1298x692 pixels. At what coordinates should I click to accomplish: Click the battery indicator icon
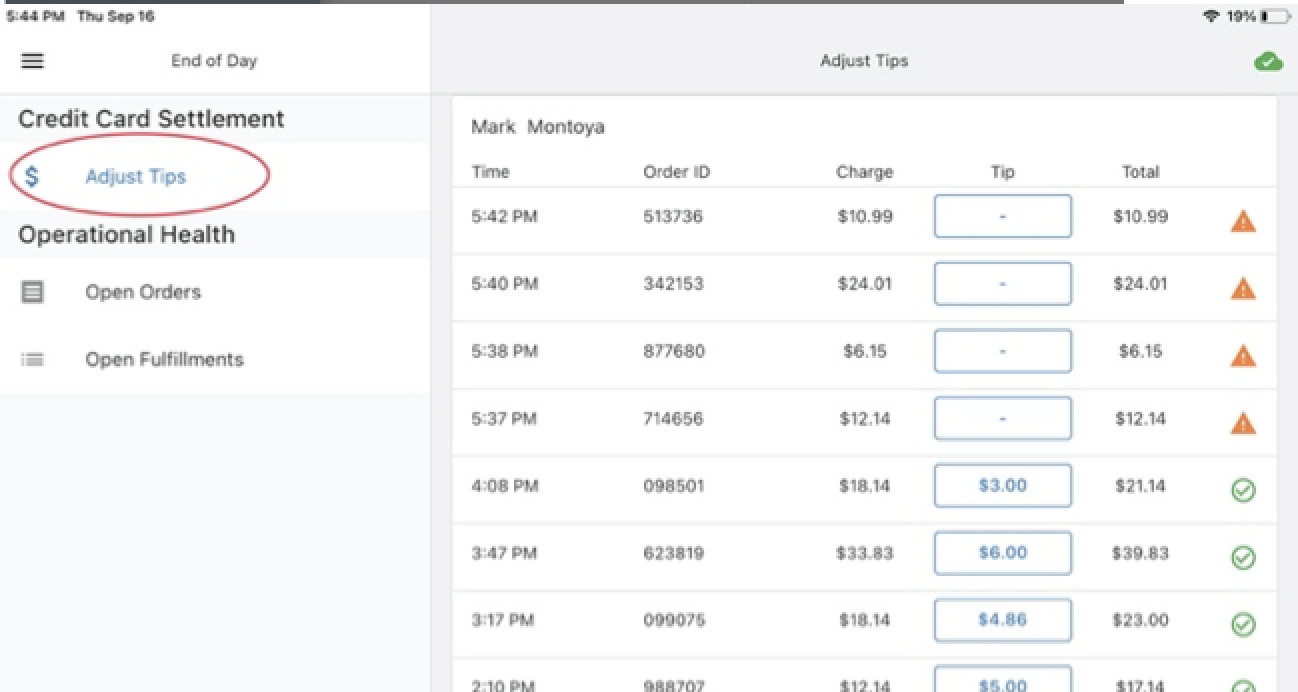click(x=1275, y=16)
